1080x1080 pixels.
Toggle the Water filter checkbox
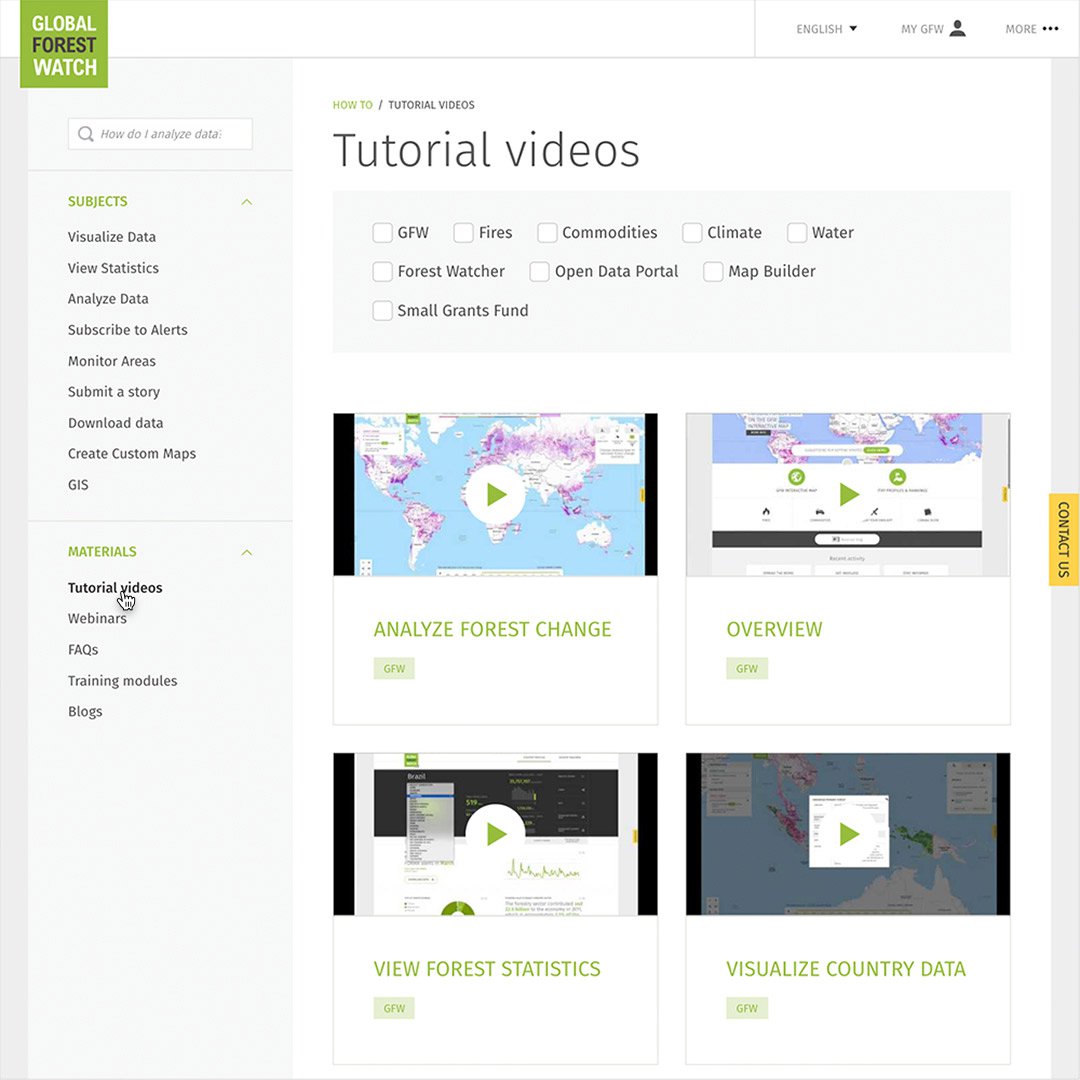click(x=797, y=233)
